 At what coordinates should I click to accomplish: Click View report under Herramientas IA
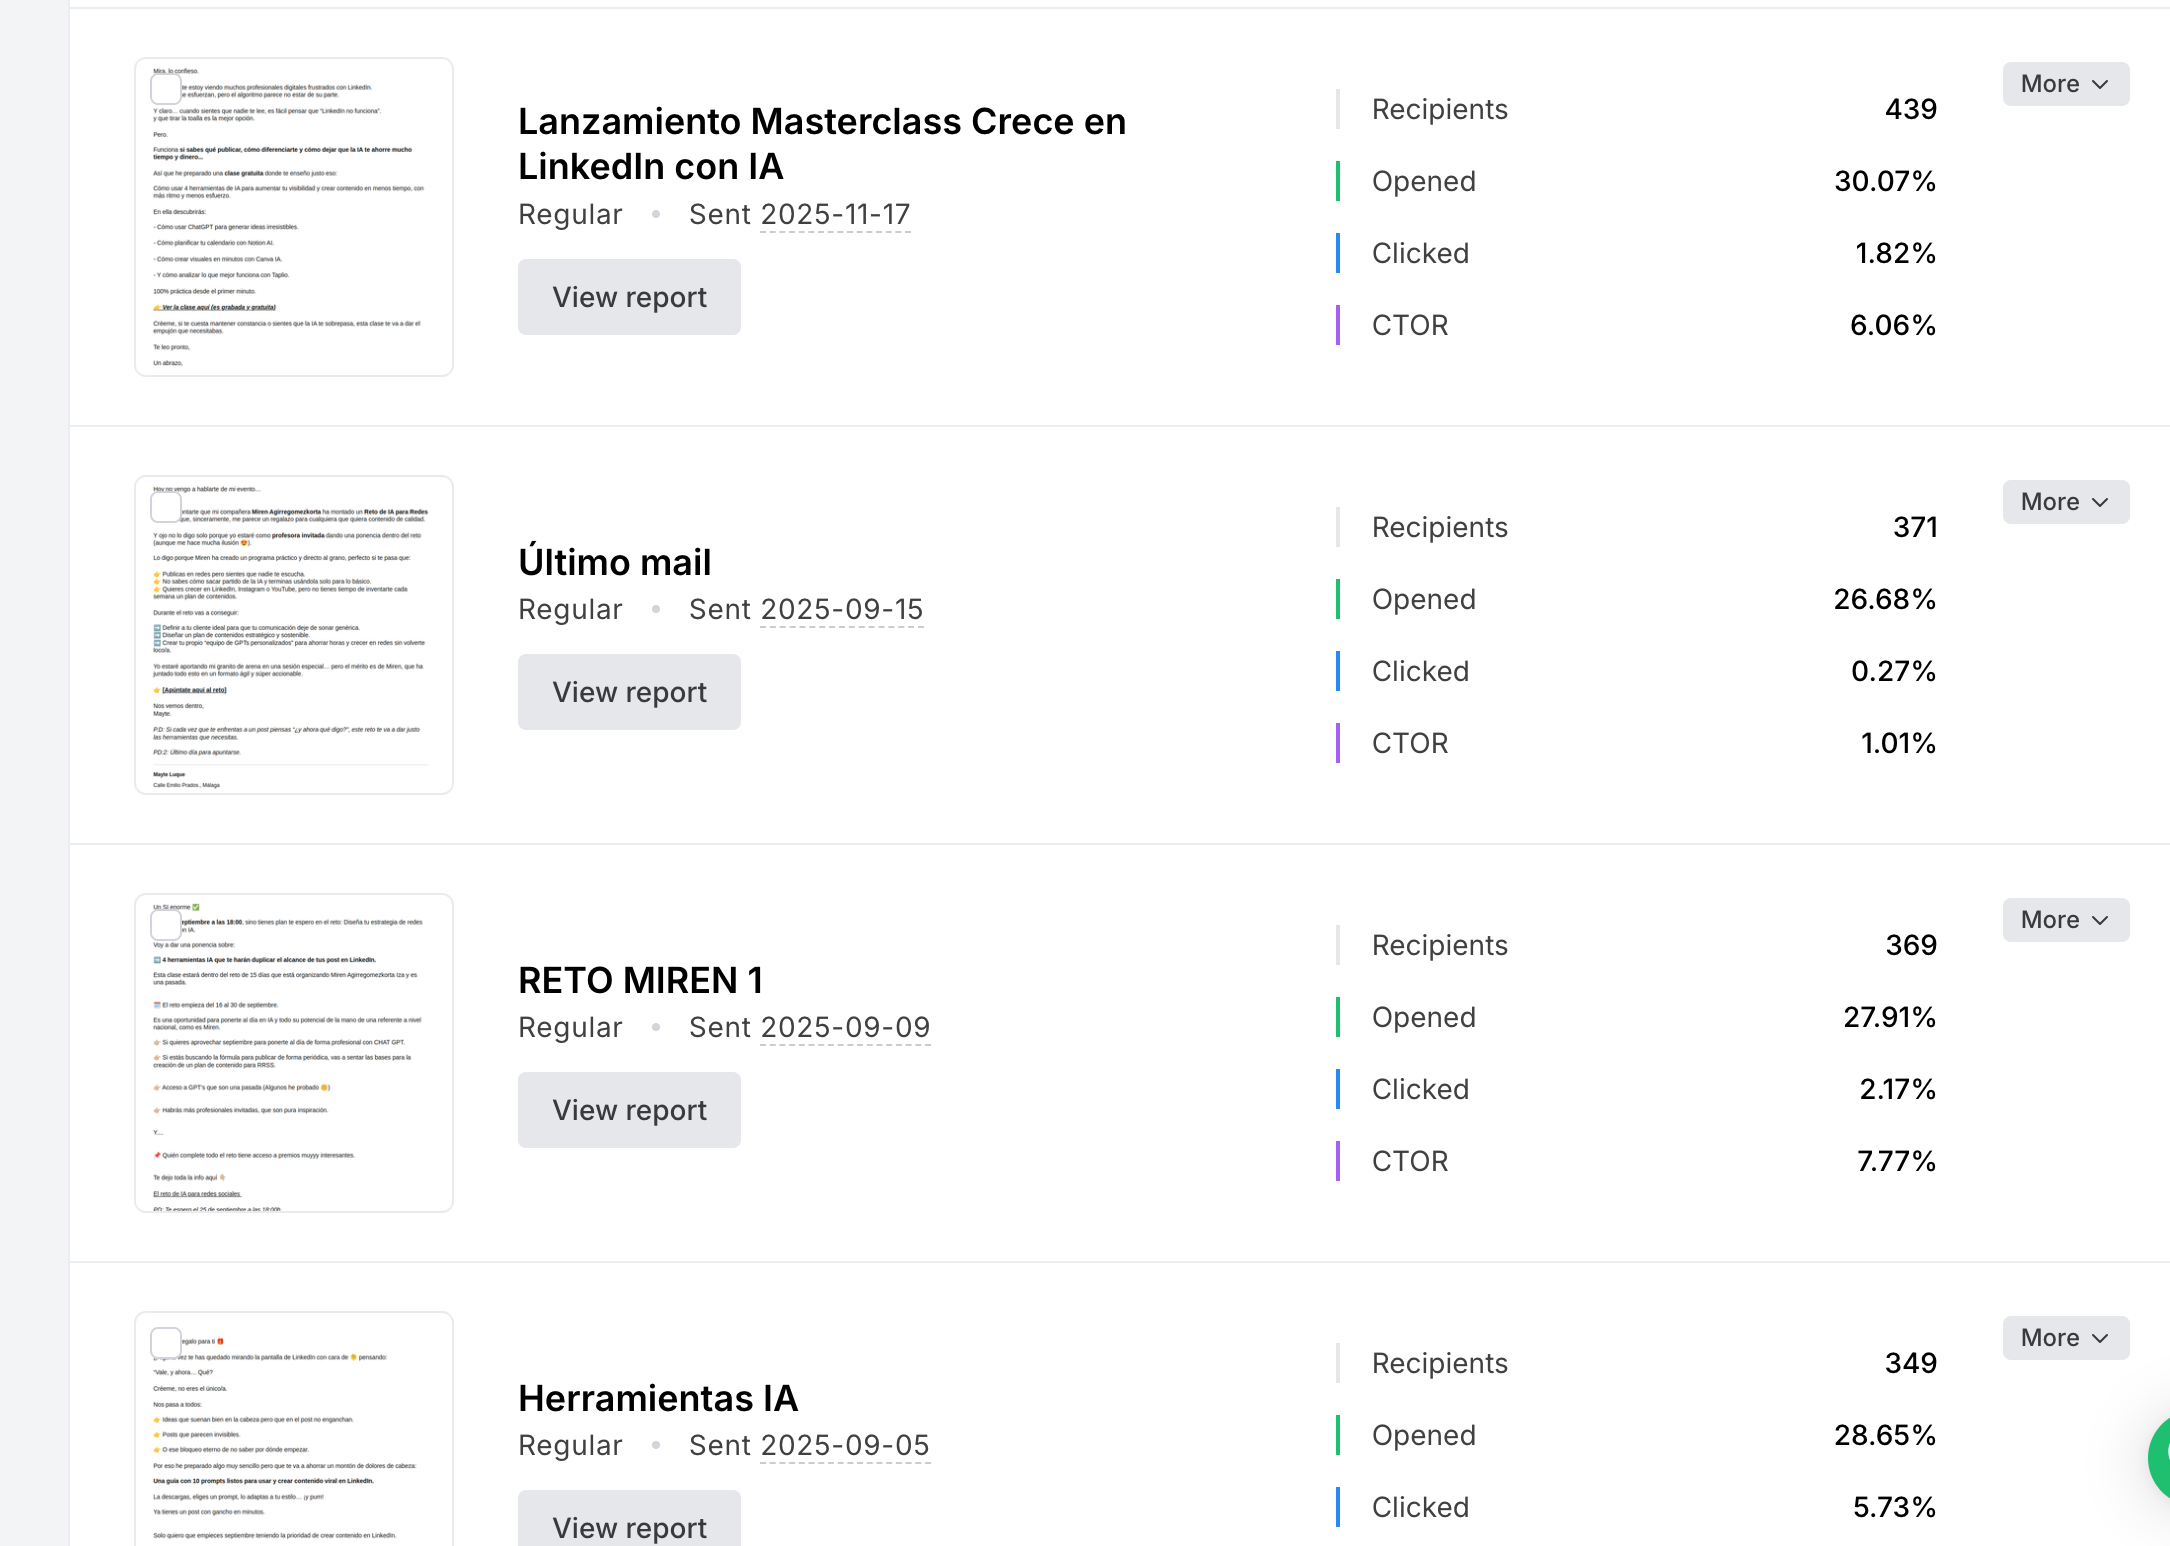[x=629, y=1526]
